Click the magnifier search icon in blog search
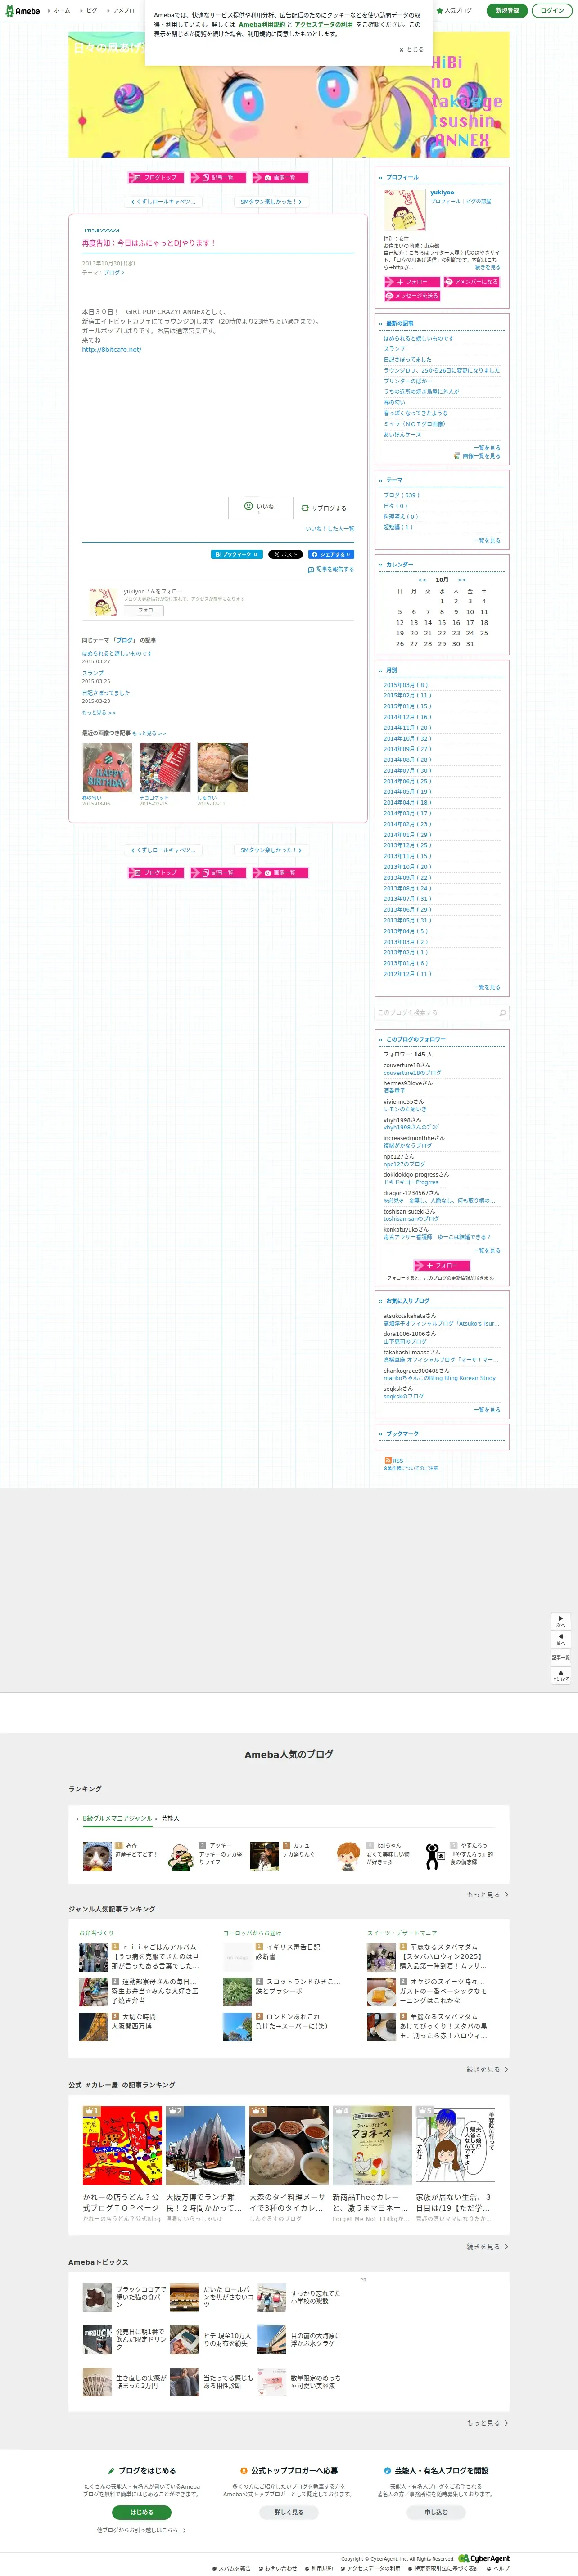578x2576 pixels. [503, 1013]
